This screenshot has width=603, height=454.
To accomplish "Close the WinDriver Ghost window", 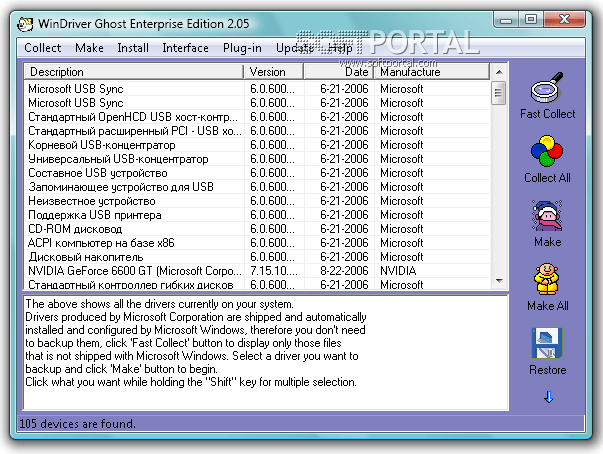I will click(564, 19).
